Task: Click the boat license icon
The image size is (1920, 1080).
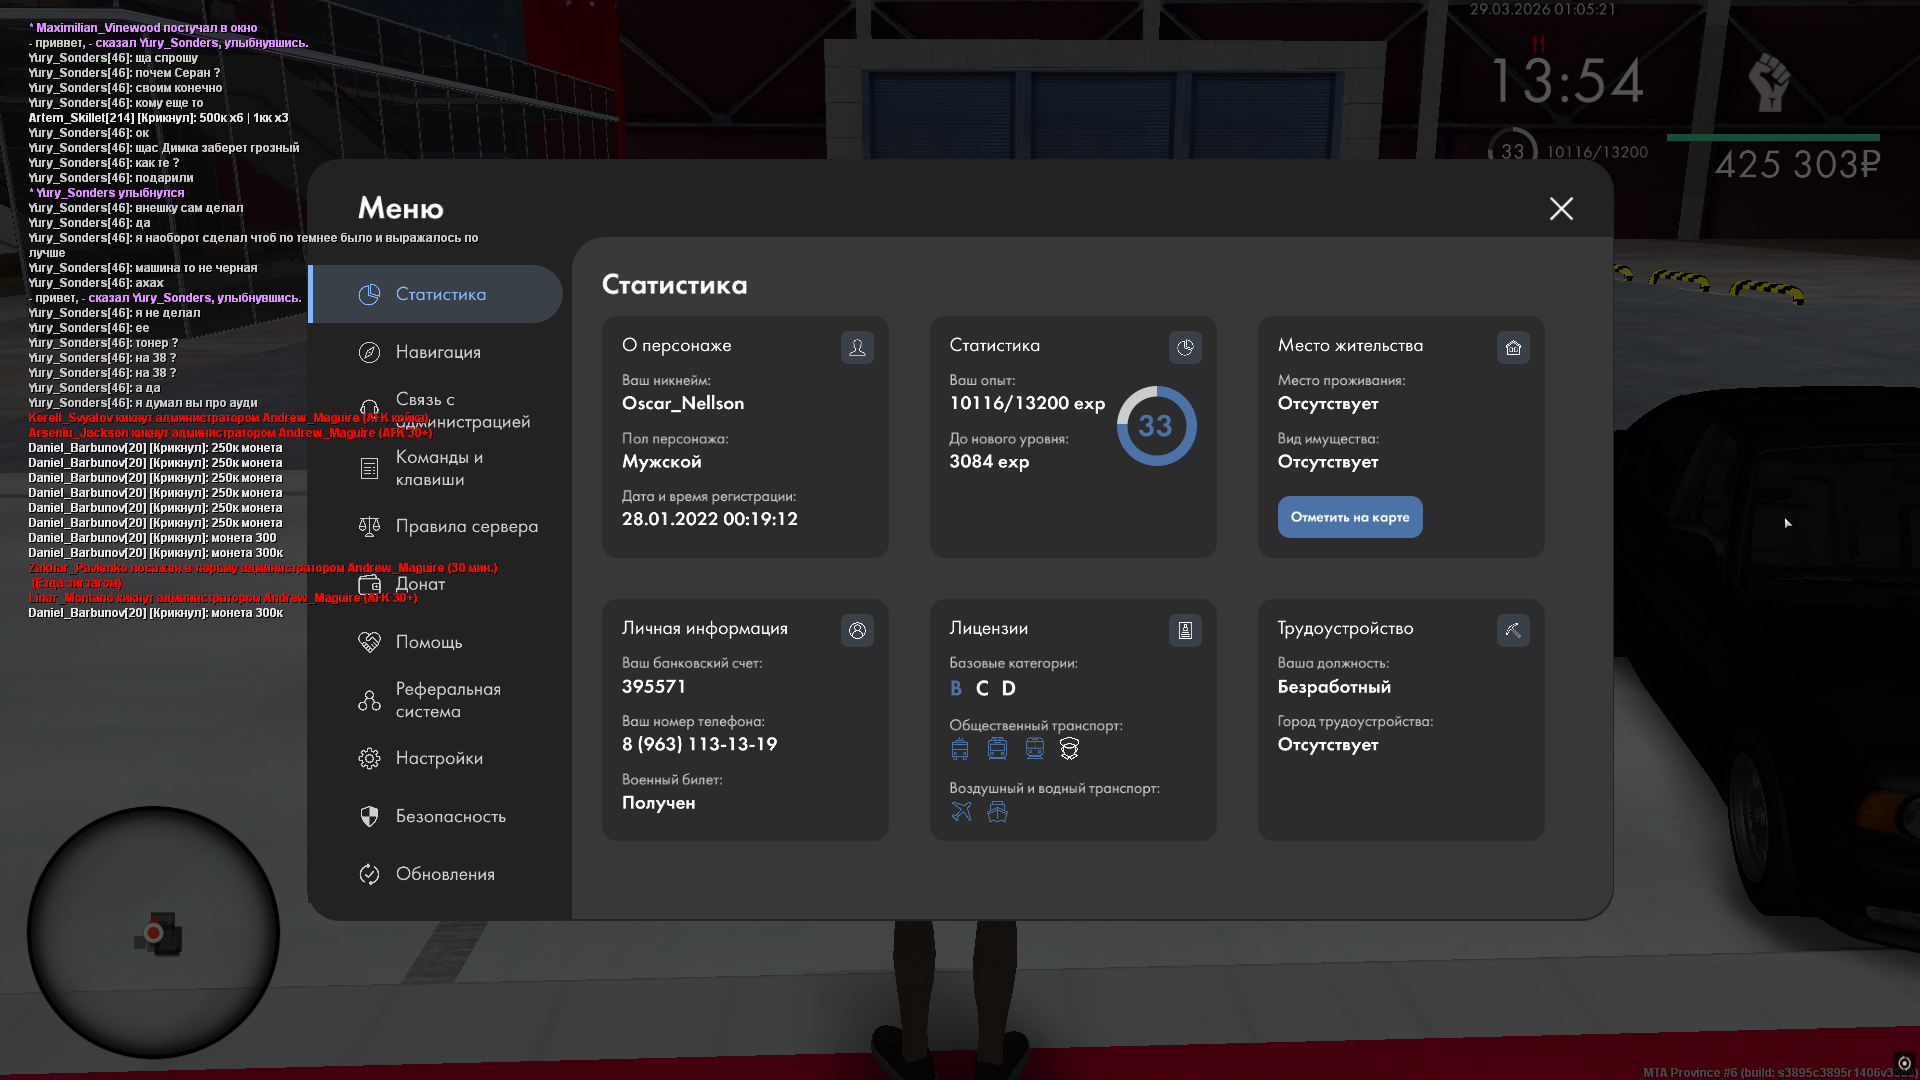Action: click(997, 811)
